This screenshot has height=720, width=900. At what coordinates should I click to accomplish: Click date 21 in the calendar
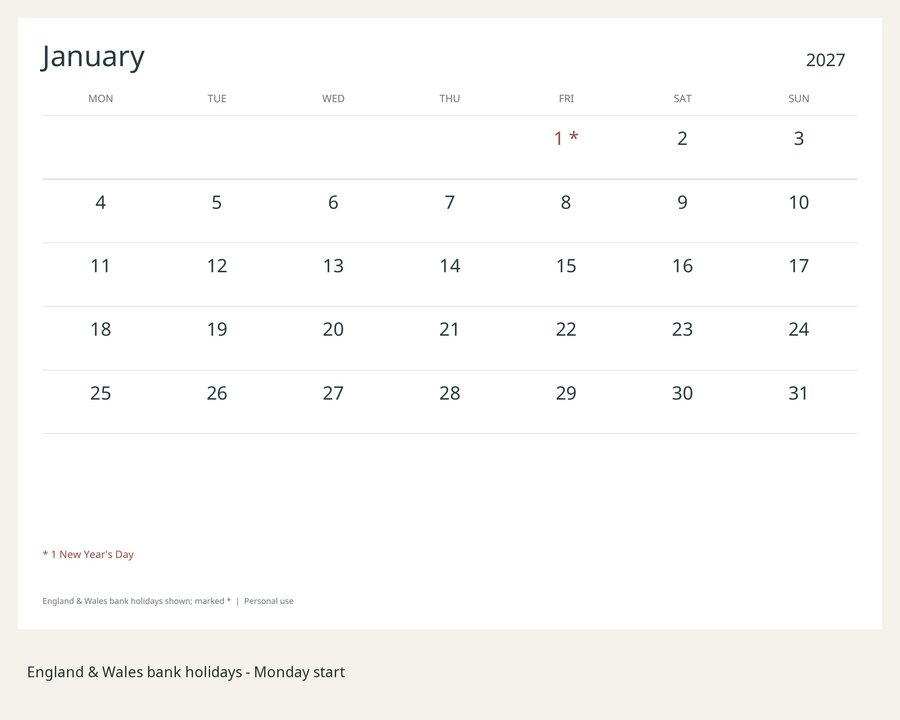[x=450, y=330]
